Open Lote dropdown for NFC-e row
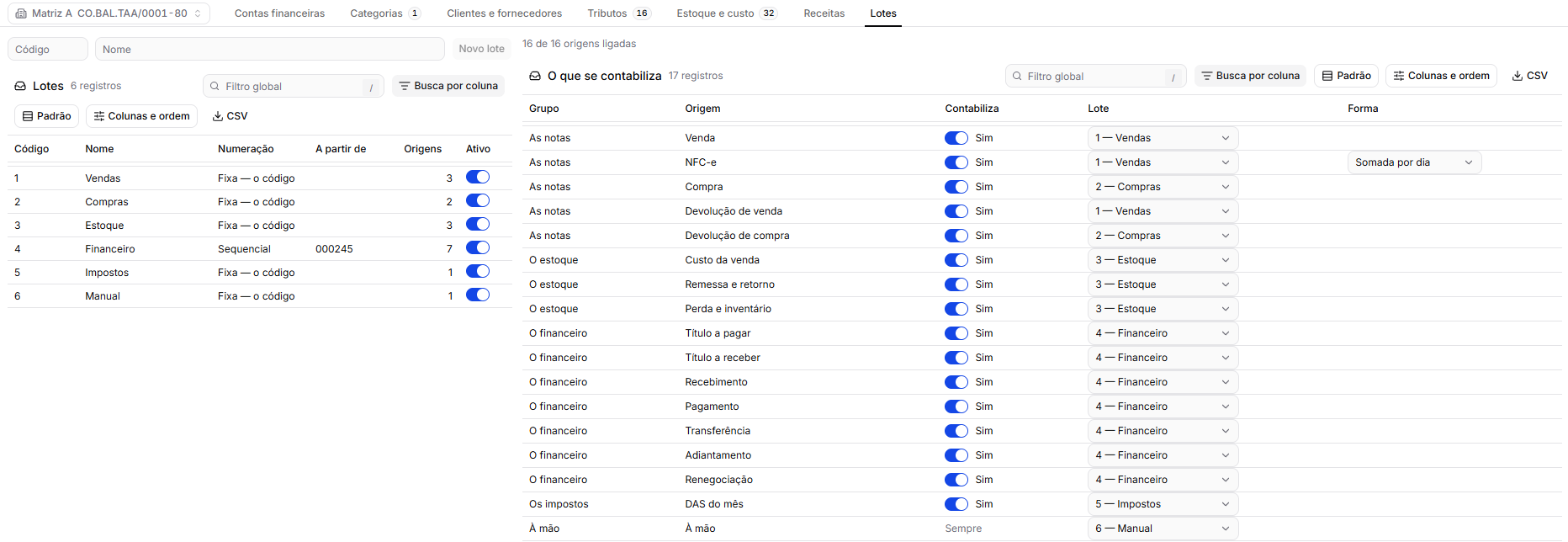This screenshot has height=542, width=1568. pos(1163,162)
